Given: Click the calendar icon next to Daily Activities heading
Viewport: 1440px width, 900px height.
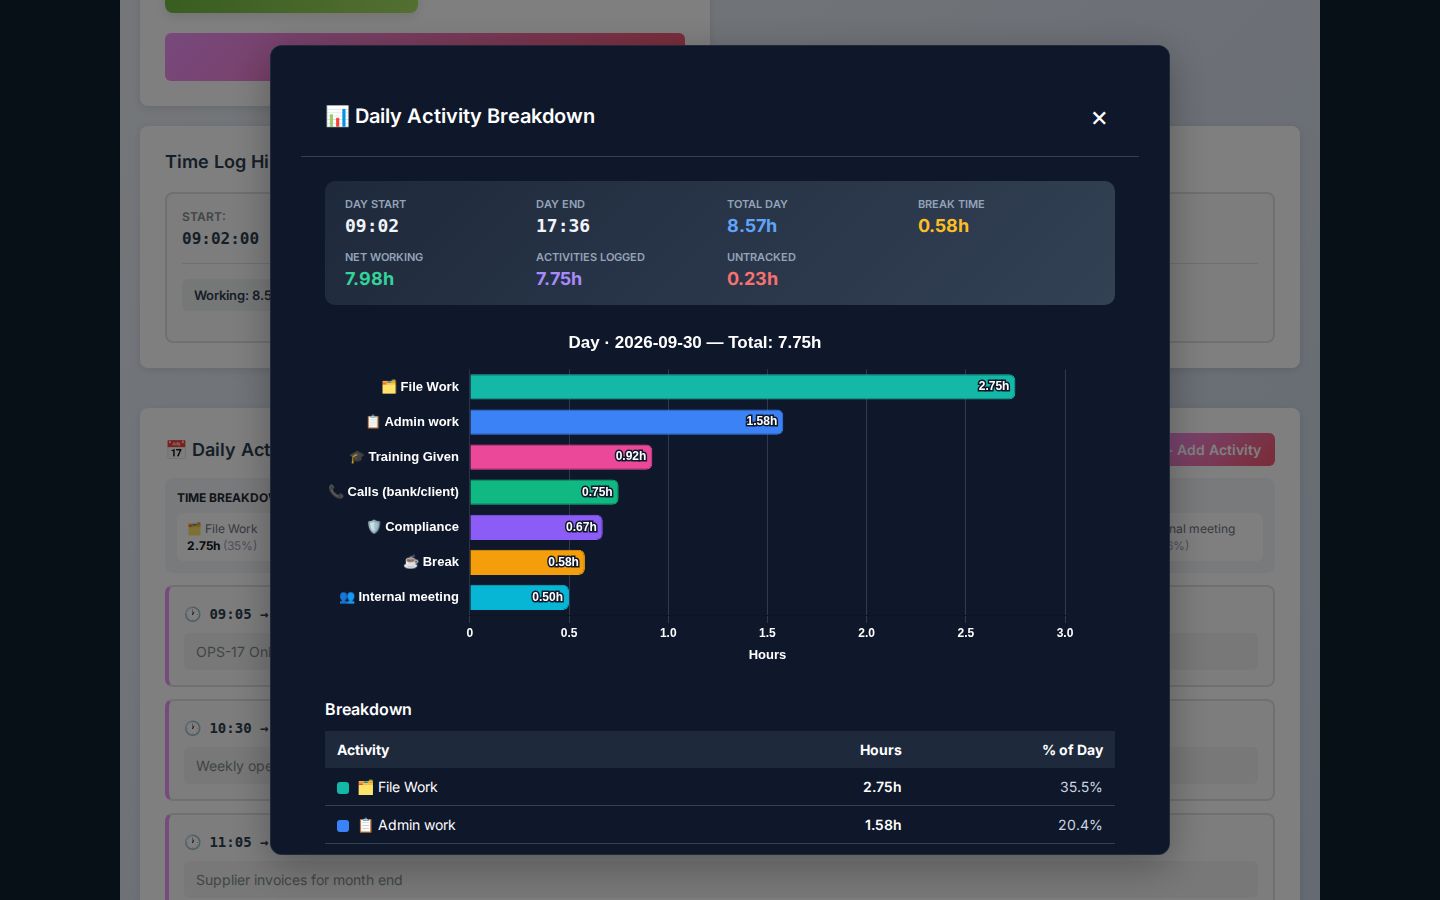Looking at the screenshot, I should (176, 450).
